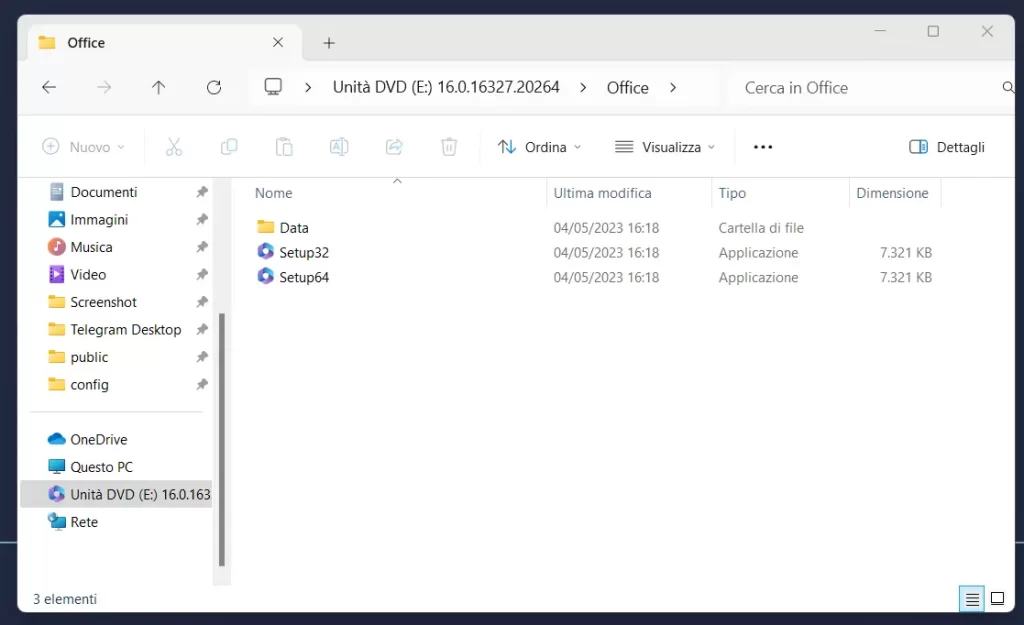Viewport: 1024px width, 625px height.
Task: Open Documenti in the sidebar
Action: click(104, 192)
